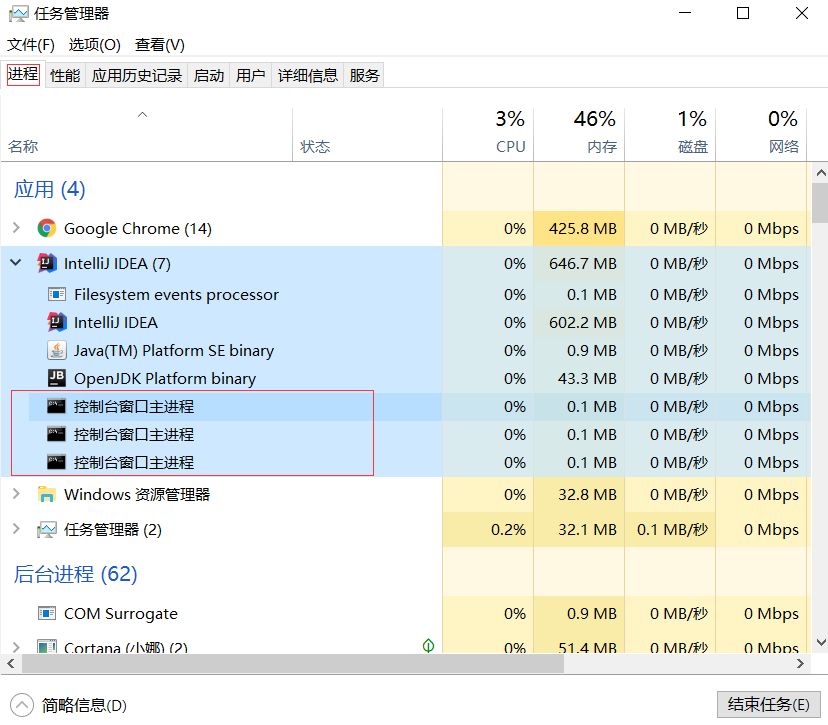
Task: Click the second 控制台窗口主进程 console icon
Action: (x=57, y=434)
